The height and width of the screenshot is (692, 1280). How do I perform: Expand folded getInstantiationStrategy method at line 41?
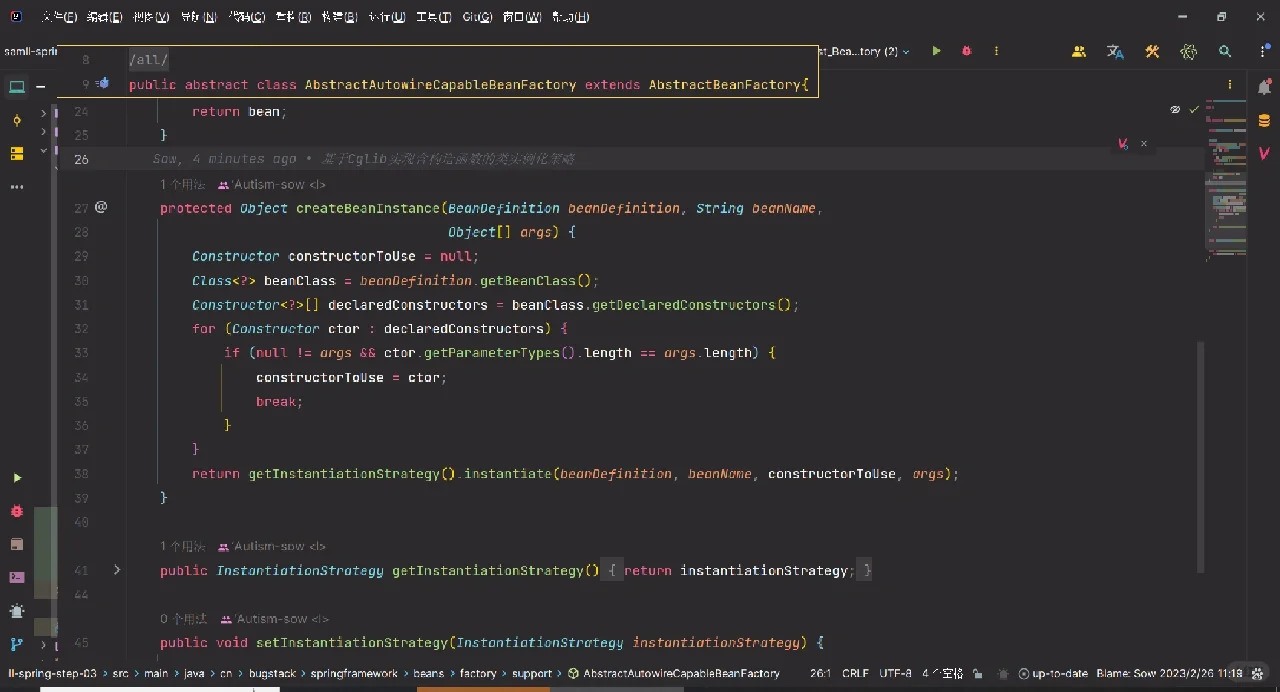click(117, 570)
